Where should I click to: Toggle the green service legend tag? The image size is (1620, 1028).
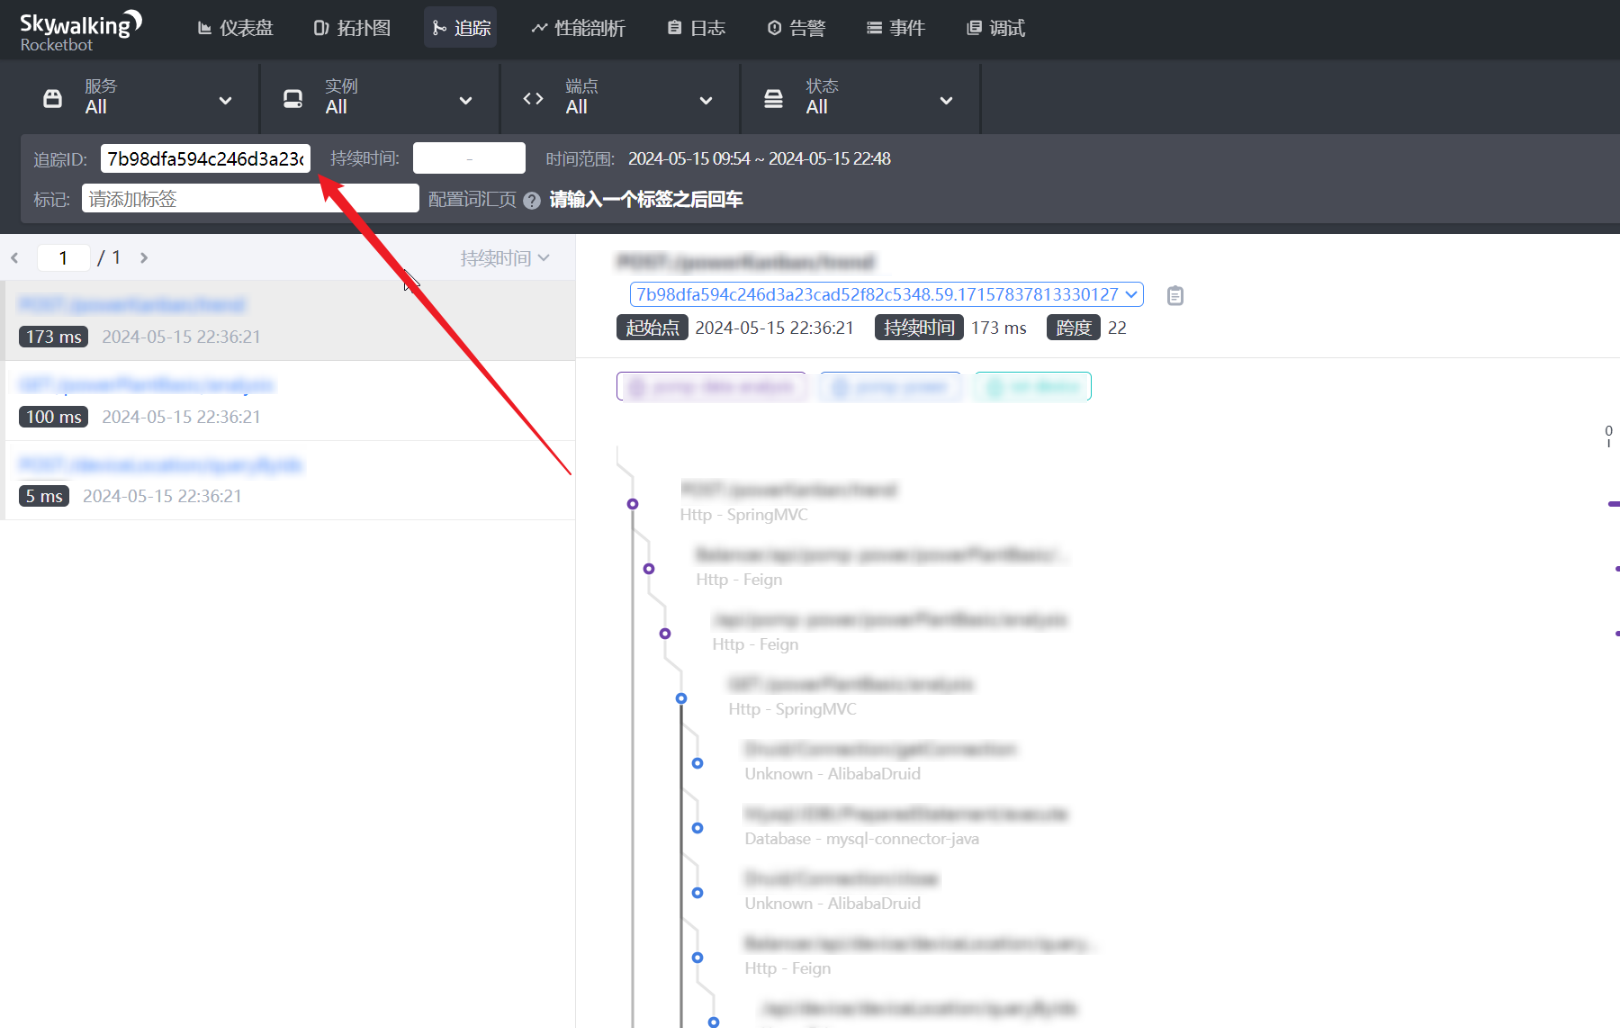1033,386
